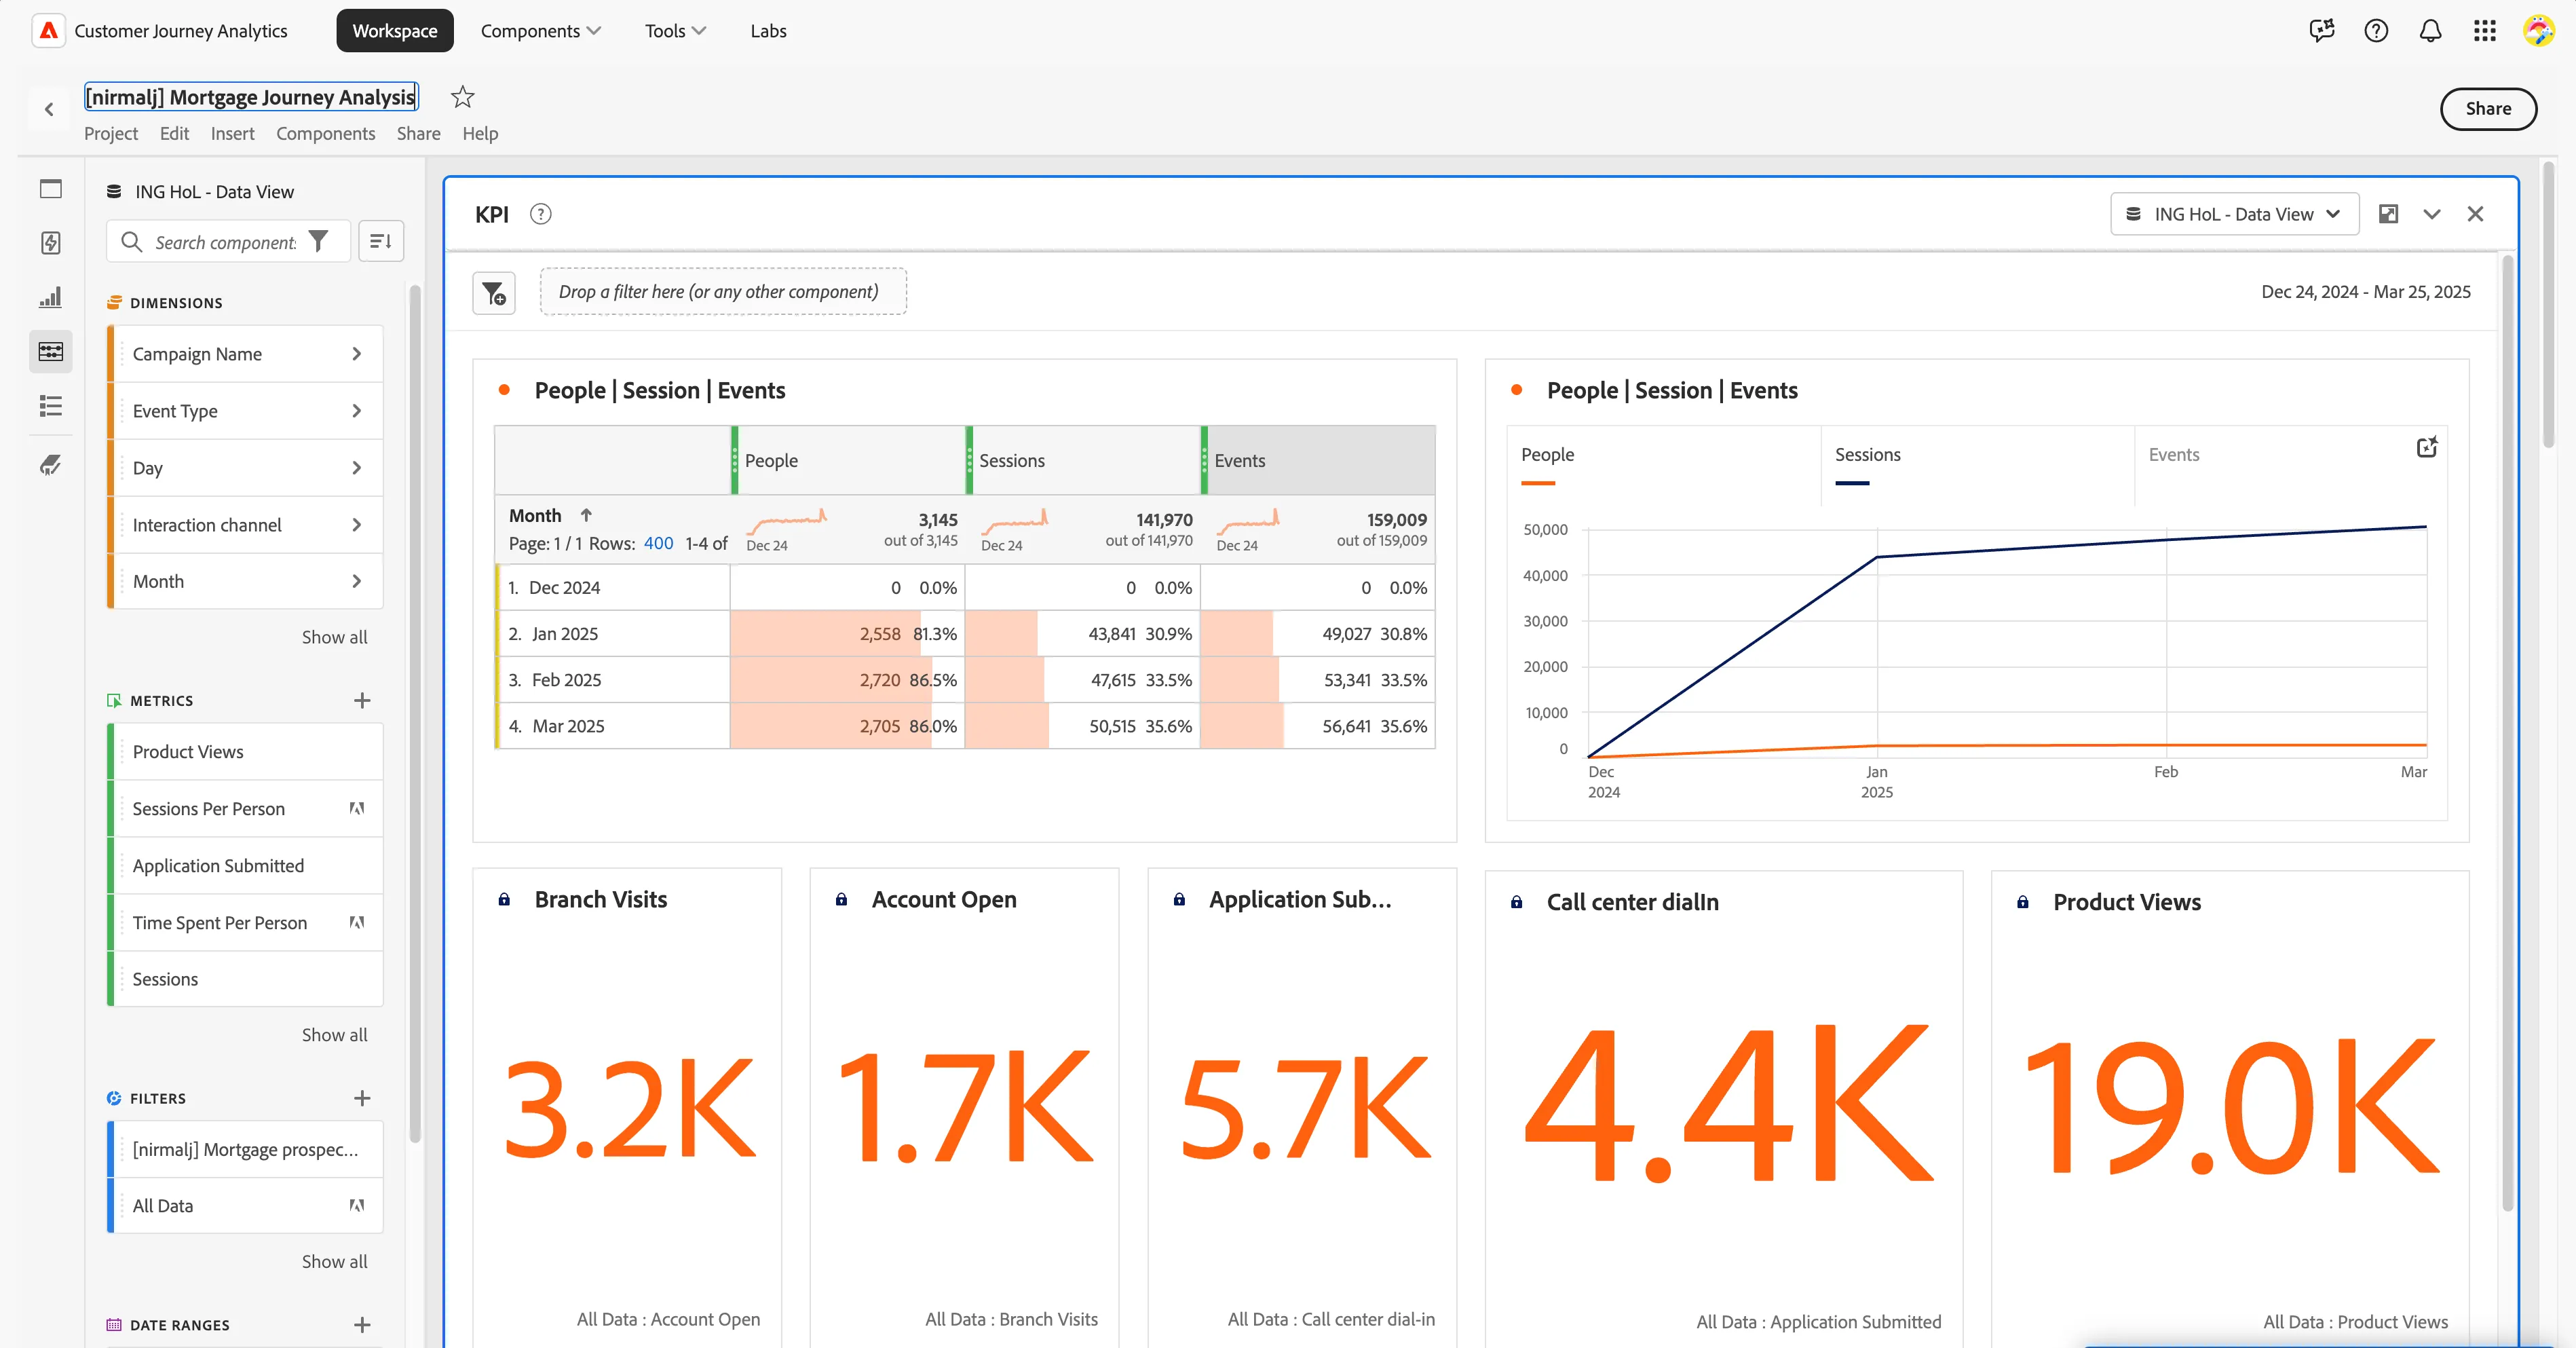
Task: Toggle the Sessions series in line chart
Action: [1867, 455]
